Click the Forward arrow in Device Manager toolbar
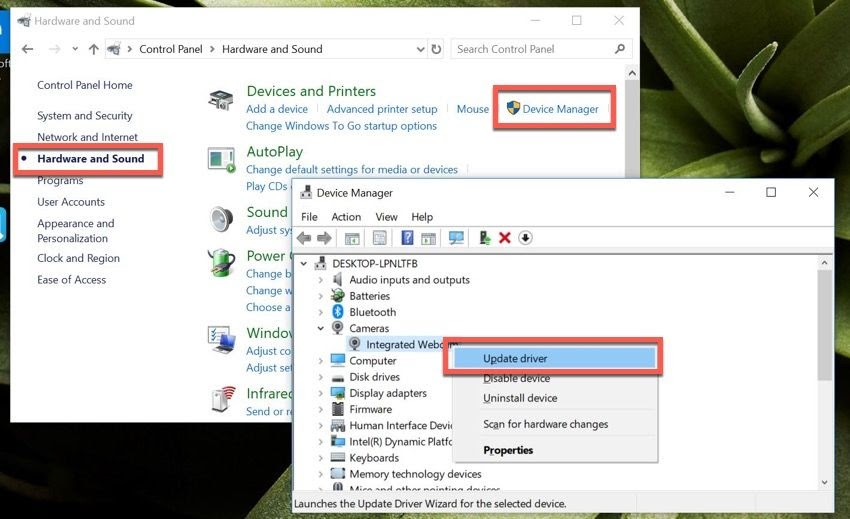 coord(324,238)
